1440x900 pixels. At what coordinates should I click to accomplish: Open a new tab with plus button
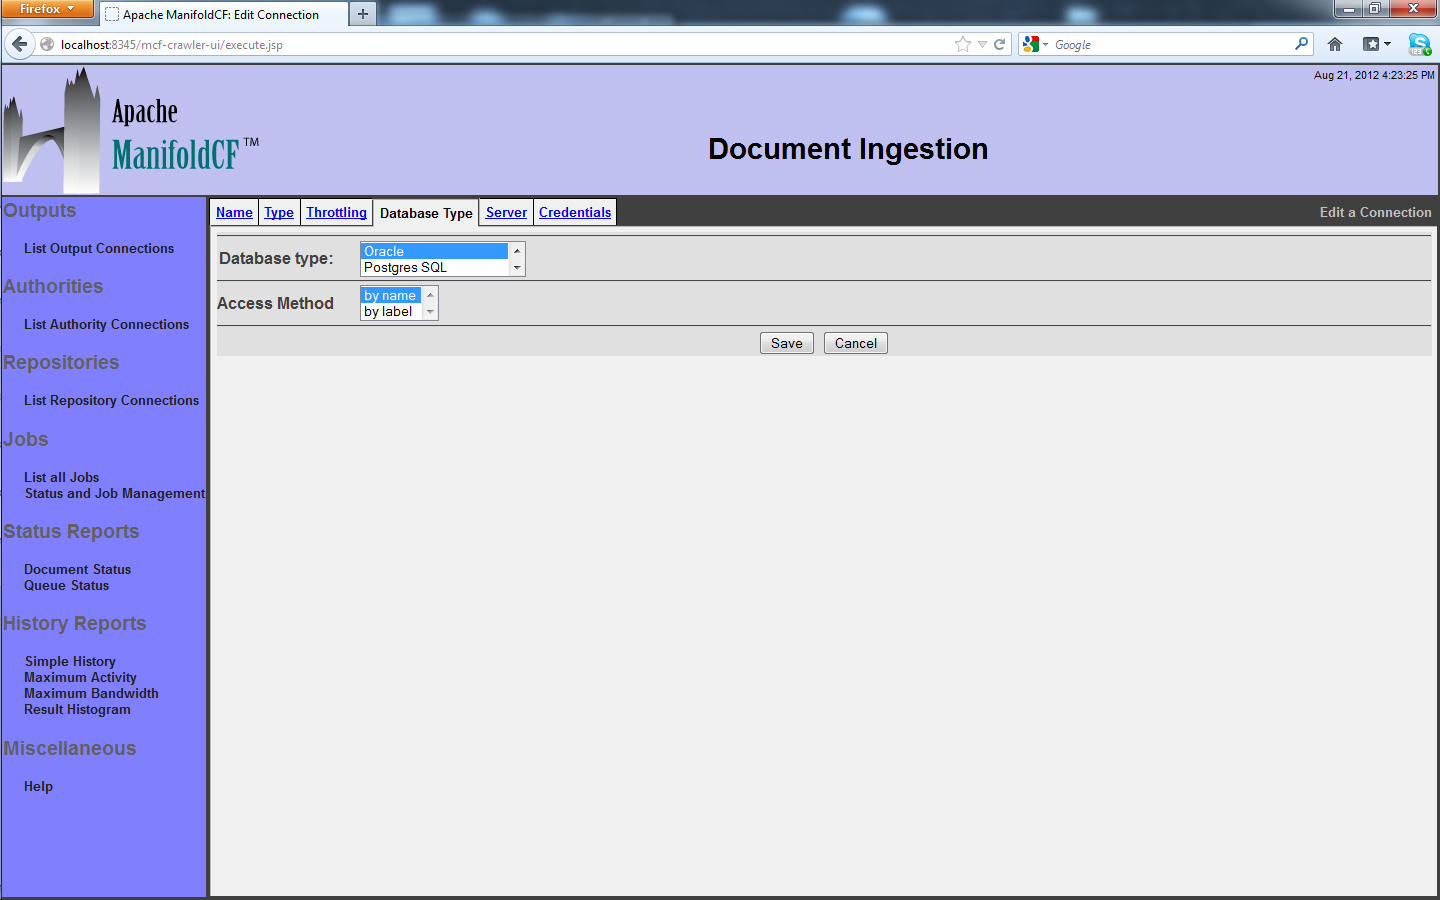point(363,14)
